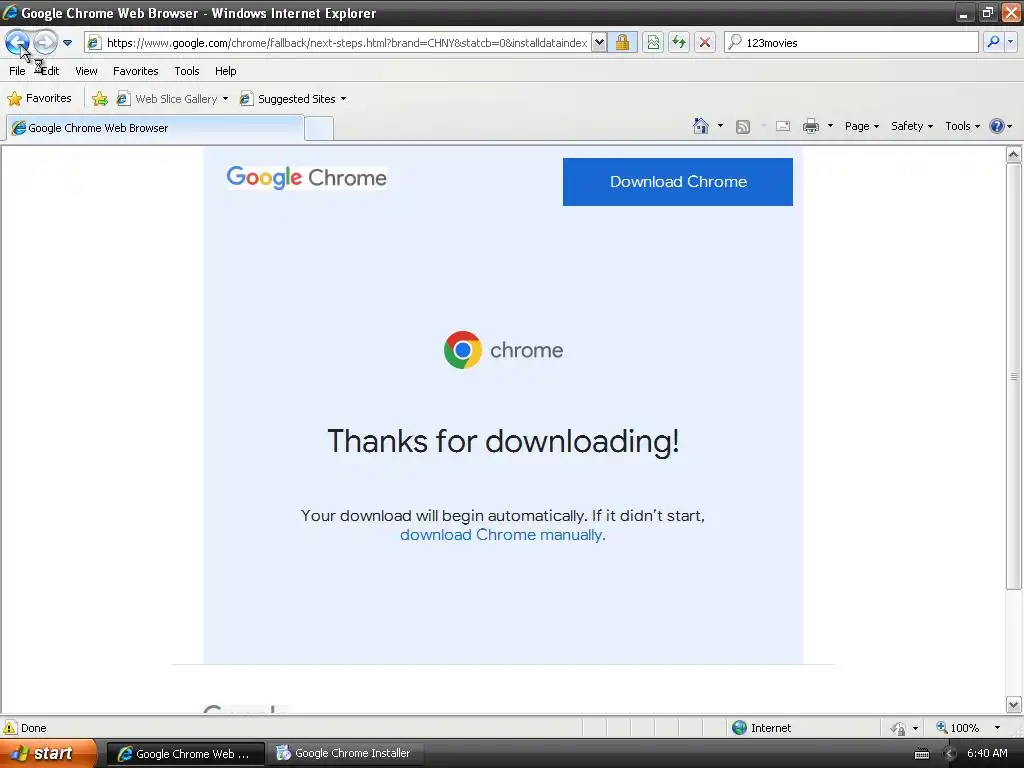This screenshot has height=768, width=1024.
Task: Select the Google Chrome Web Browser tab
Action: point(155,128)
